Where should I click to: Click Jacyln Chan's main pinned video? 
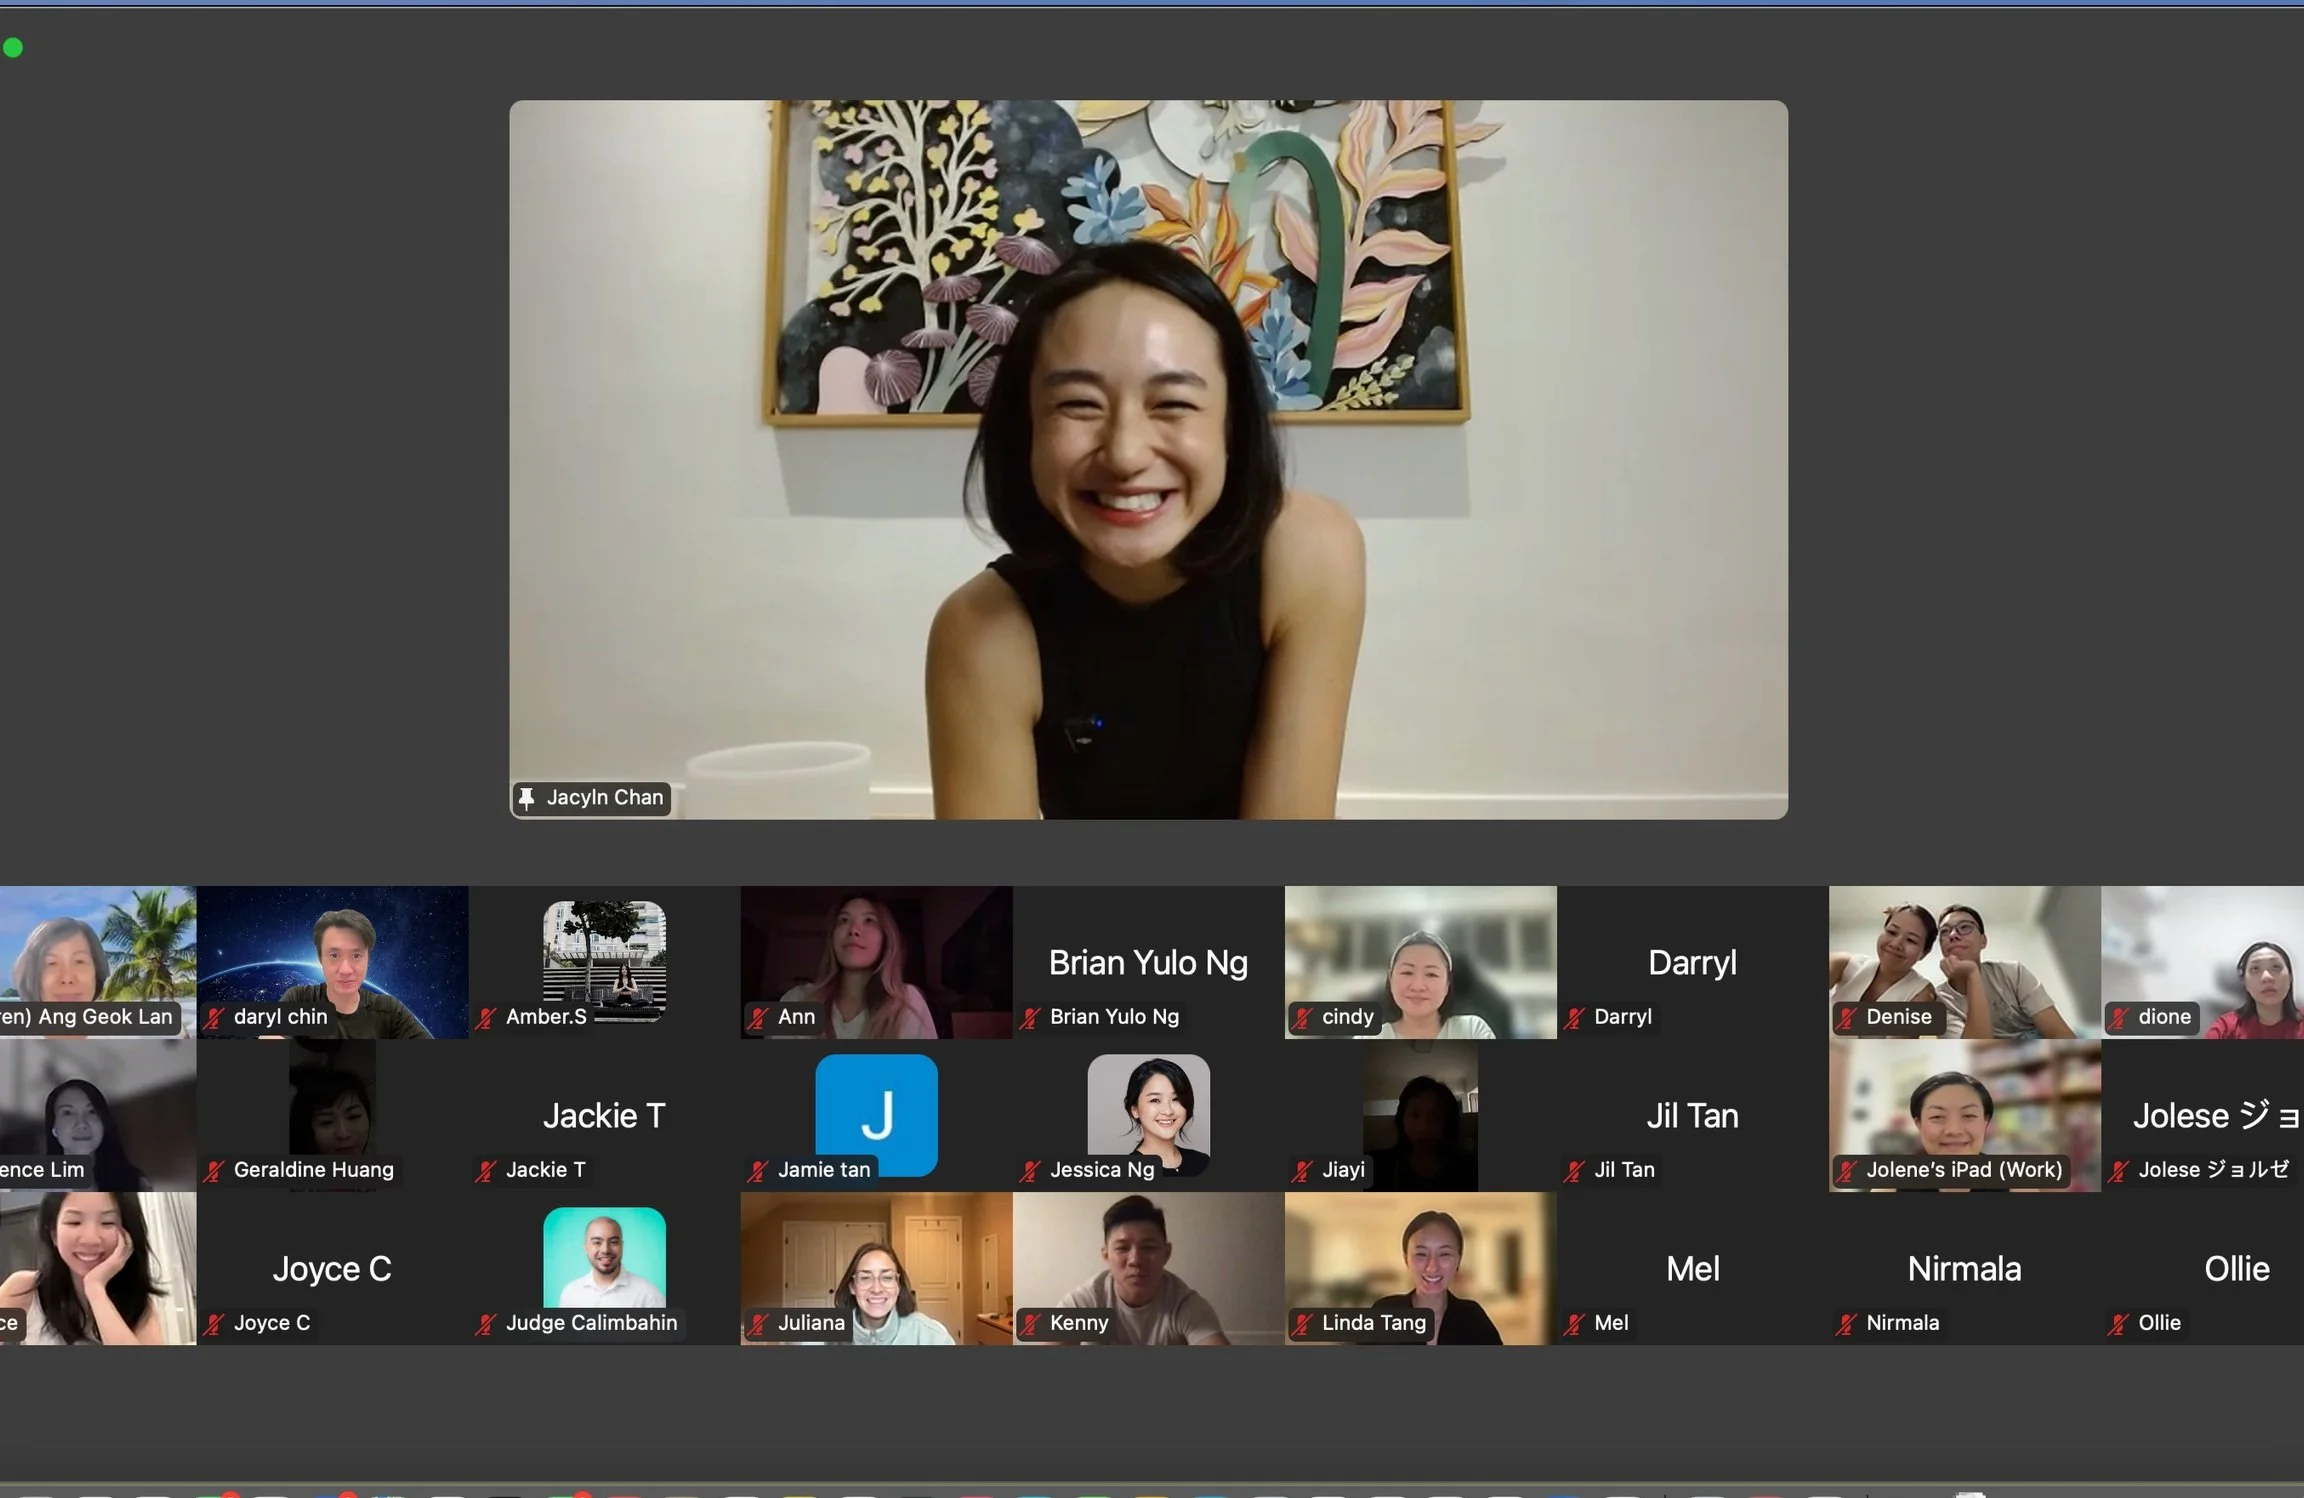[1148, 460]
